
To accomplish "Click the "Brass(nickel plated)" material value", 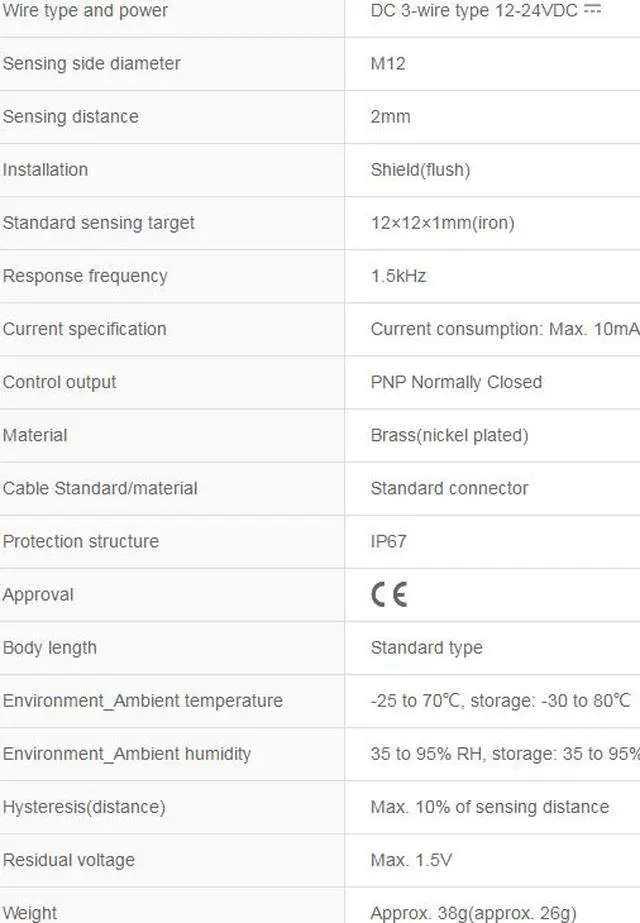I will (449, 435).
